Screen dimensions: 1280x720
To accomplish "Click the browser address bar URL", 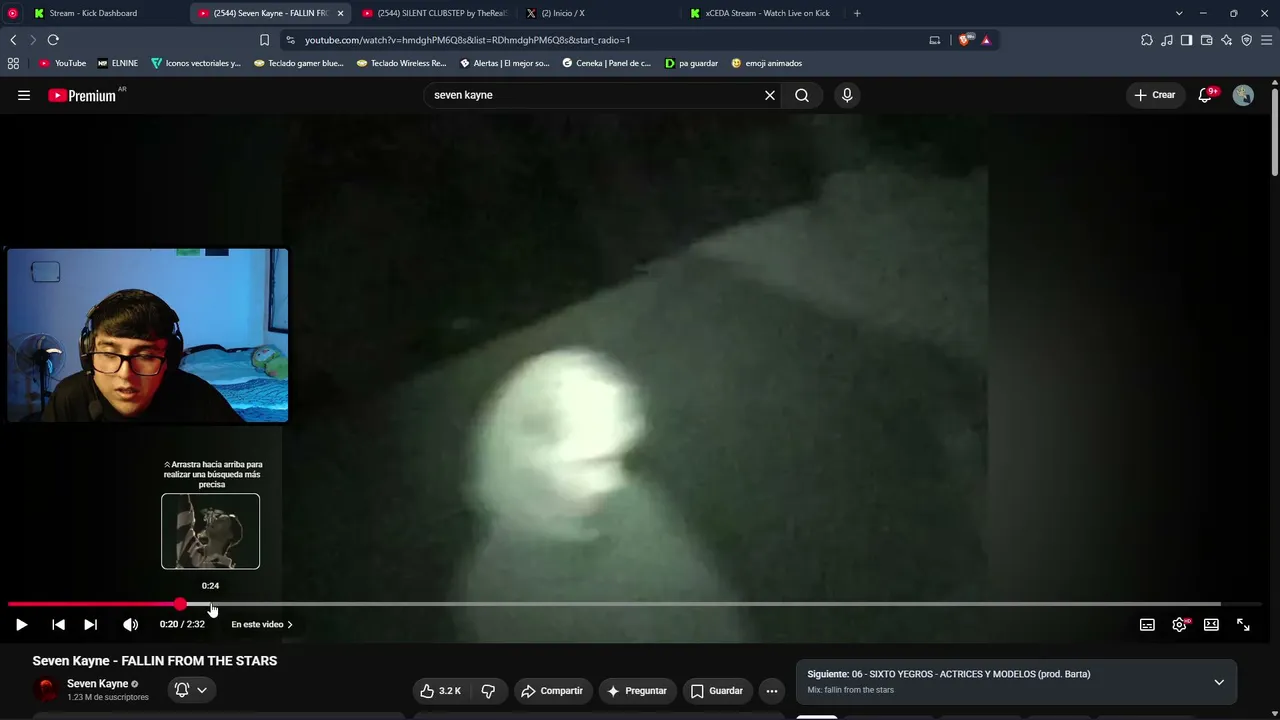I will pos(467,40).
